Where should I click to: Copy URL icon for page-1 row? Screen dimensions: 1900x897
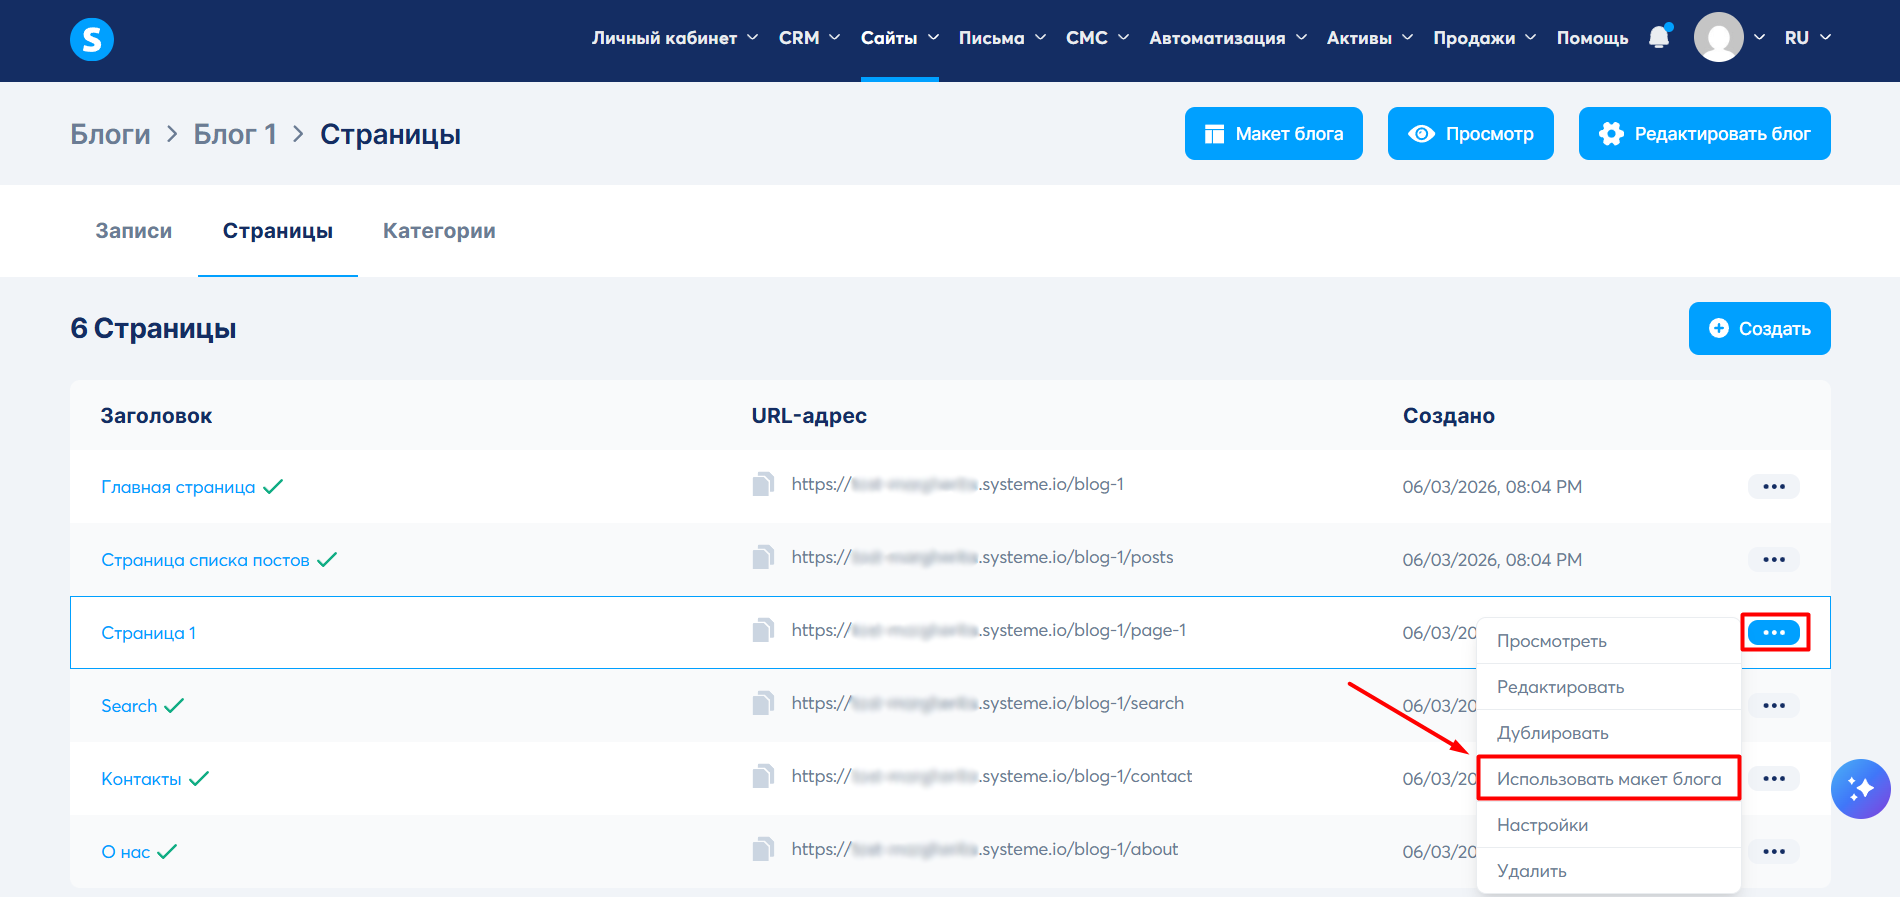tap(763, 631)
